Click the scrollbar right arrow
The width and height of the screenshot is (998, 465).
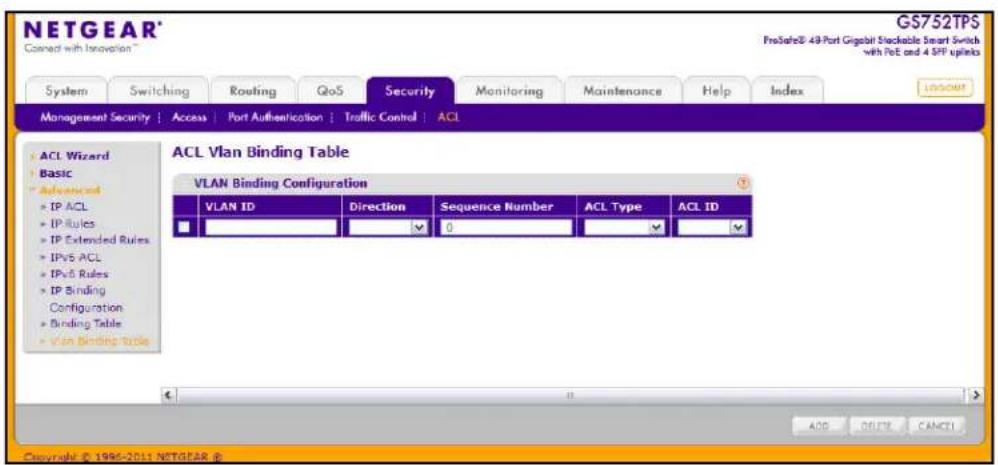(x=975, y=395)
